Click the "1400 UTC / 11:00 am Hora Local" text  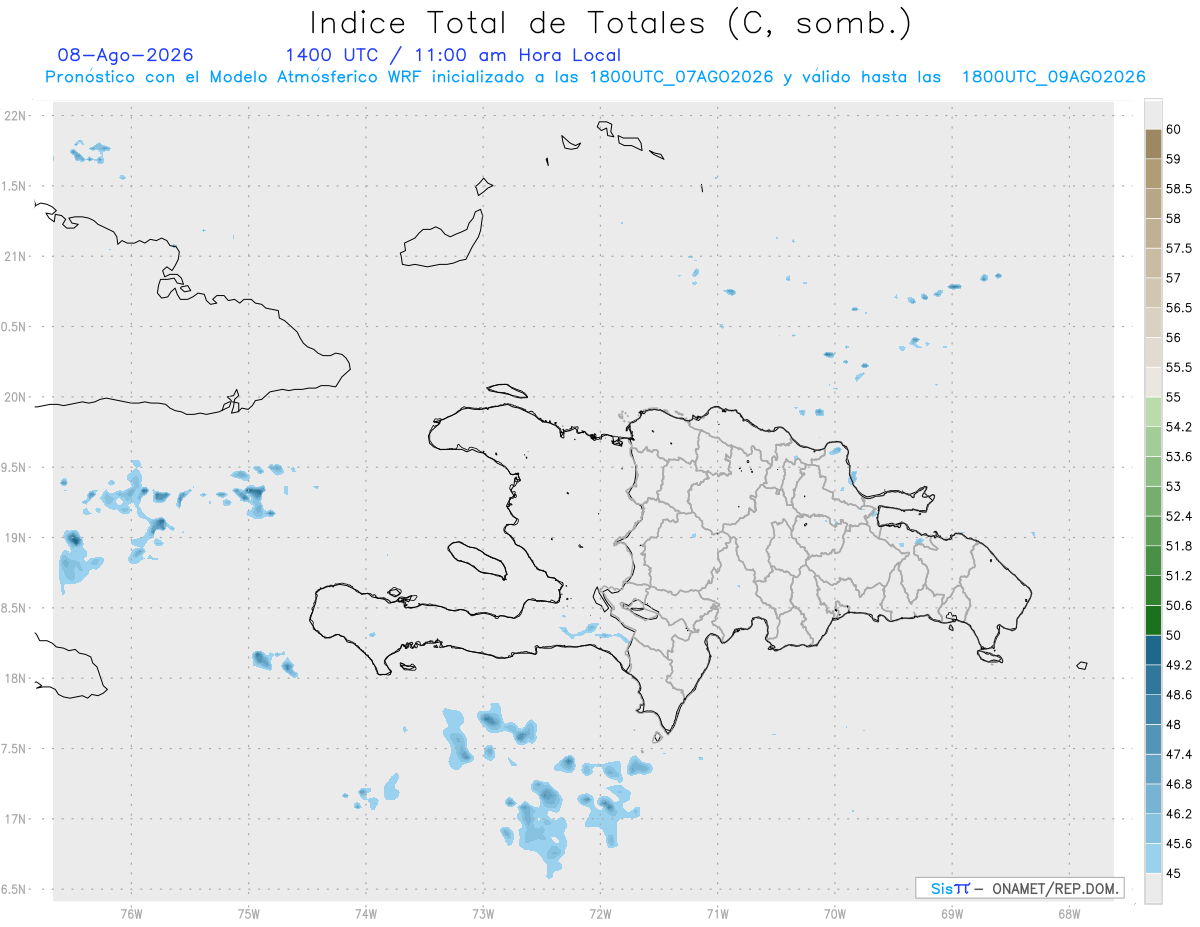[453, 55]
